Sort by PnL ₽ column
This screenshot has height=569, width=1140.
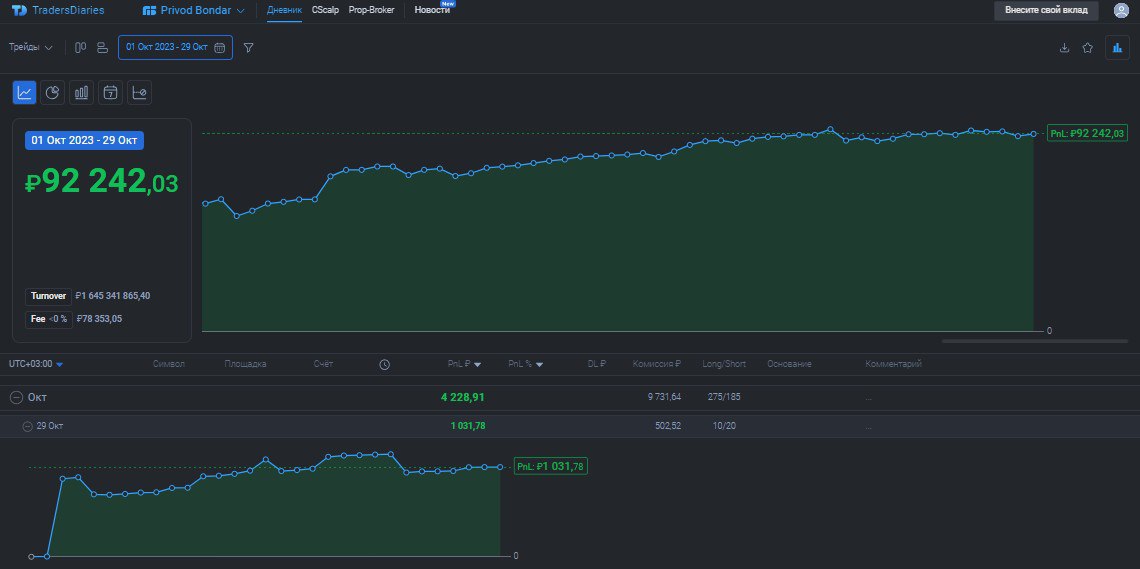pos(465,364)
